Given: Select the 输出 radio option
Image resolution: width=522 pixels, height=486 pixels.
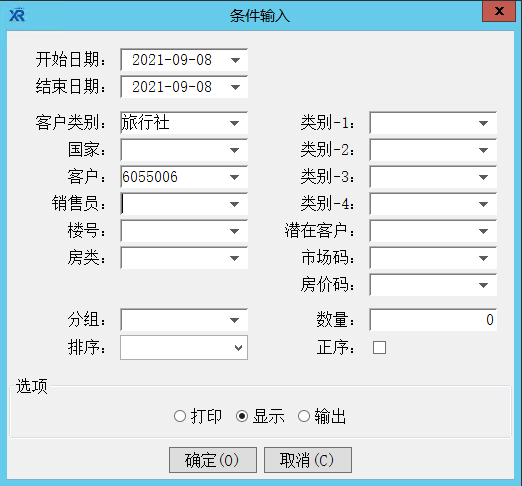Looking at the screenshot, I should (304, 416).
